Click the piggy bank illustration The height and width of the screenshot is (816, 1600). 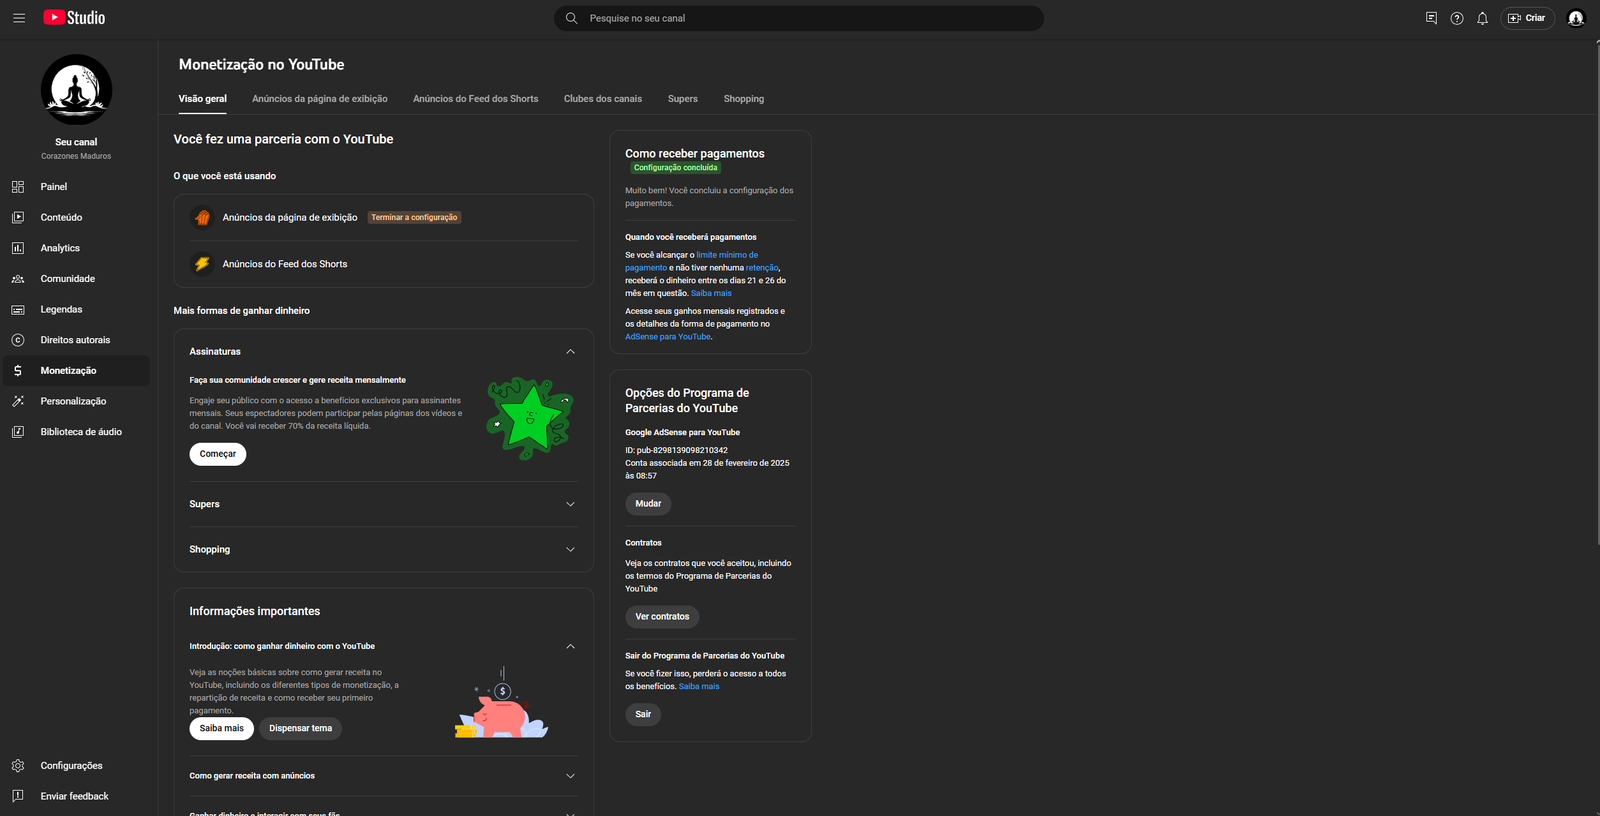[502, 703]
